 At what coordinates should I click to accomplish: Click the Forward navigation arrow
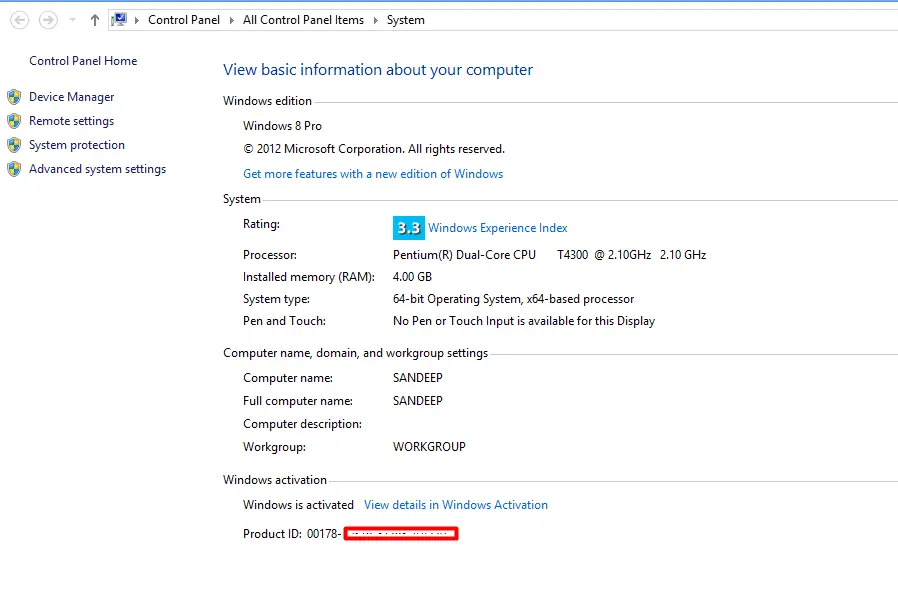point(48,20)
